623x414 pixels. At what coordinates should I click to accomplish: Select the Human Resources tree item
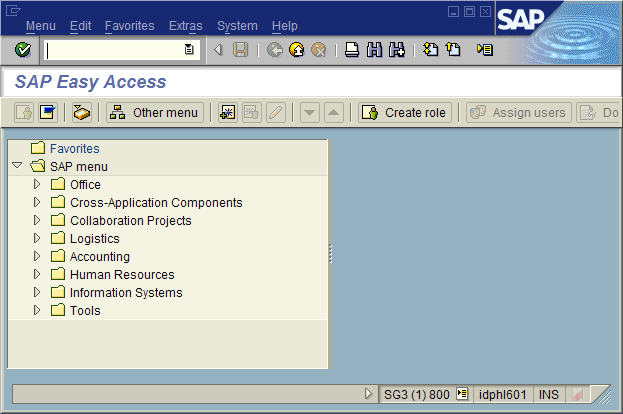(x=122, y=275)
